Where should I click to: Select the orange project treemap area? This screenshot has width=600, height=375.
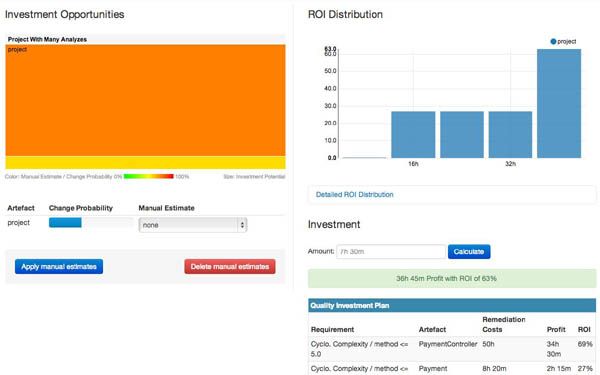point(145,100)
